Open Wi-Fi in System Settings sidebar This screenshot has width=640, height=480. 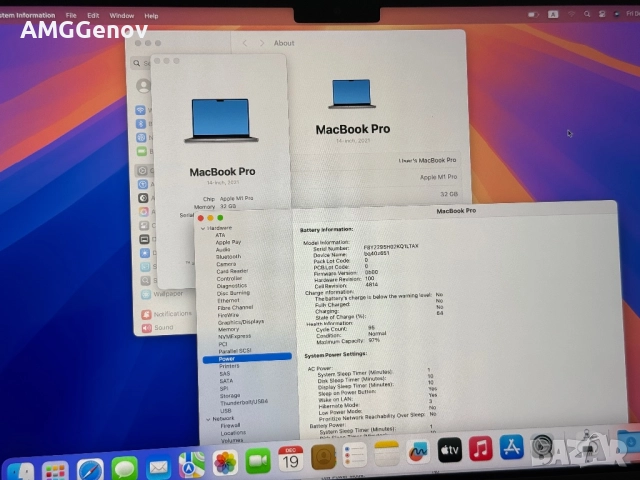click(140, 110)
